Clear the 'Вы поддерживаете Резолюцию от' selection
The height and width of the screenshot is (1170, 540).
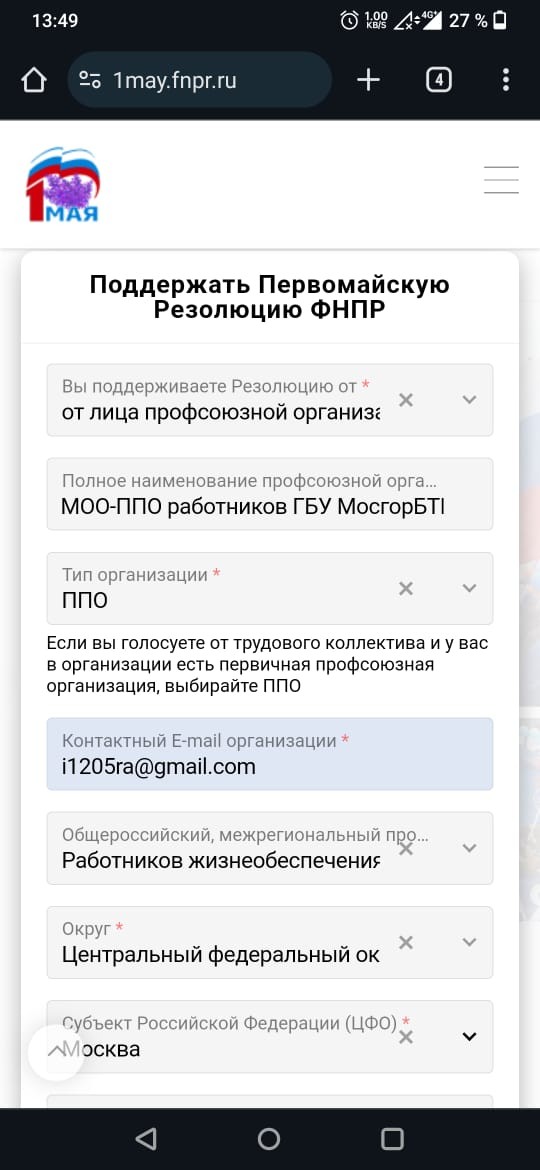point(406,400)
